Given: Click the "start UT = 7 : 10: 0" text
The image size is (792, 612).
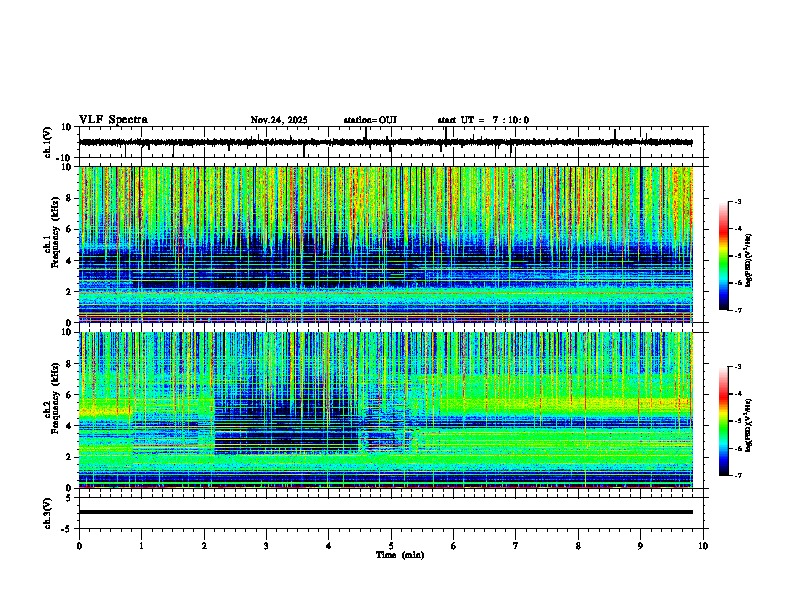Looking at the screenshot, I should pos(483,120).
